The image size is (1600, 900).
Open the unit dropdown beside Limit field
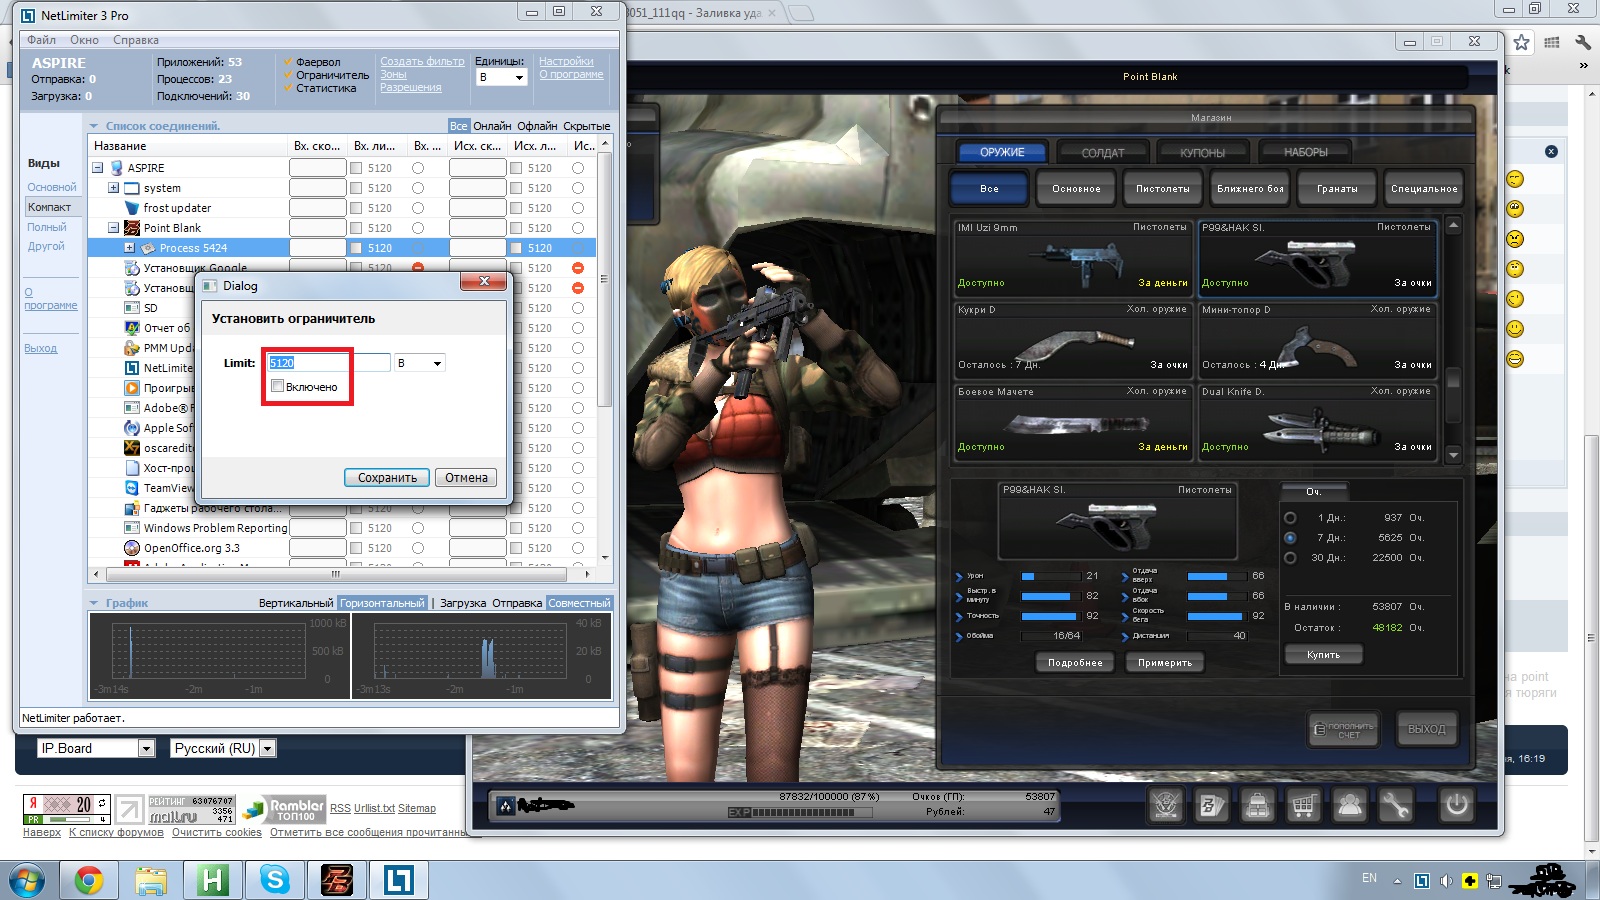click(x=420, y=363)
